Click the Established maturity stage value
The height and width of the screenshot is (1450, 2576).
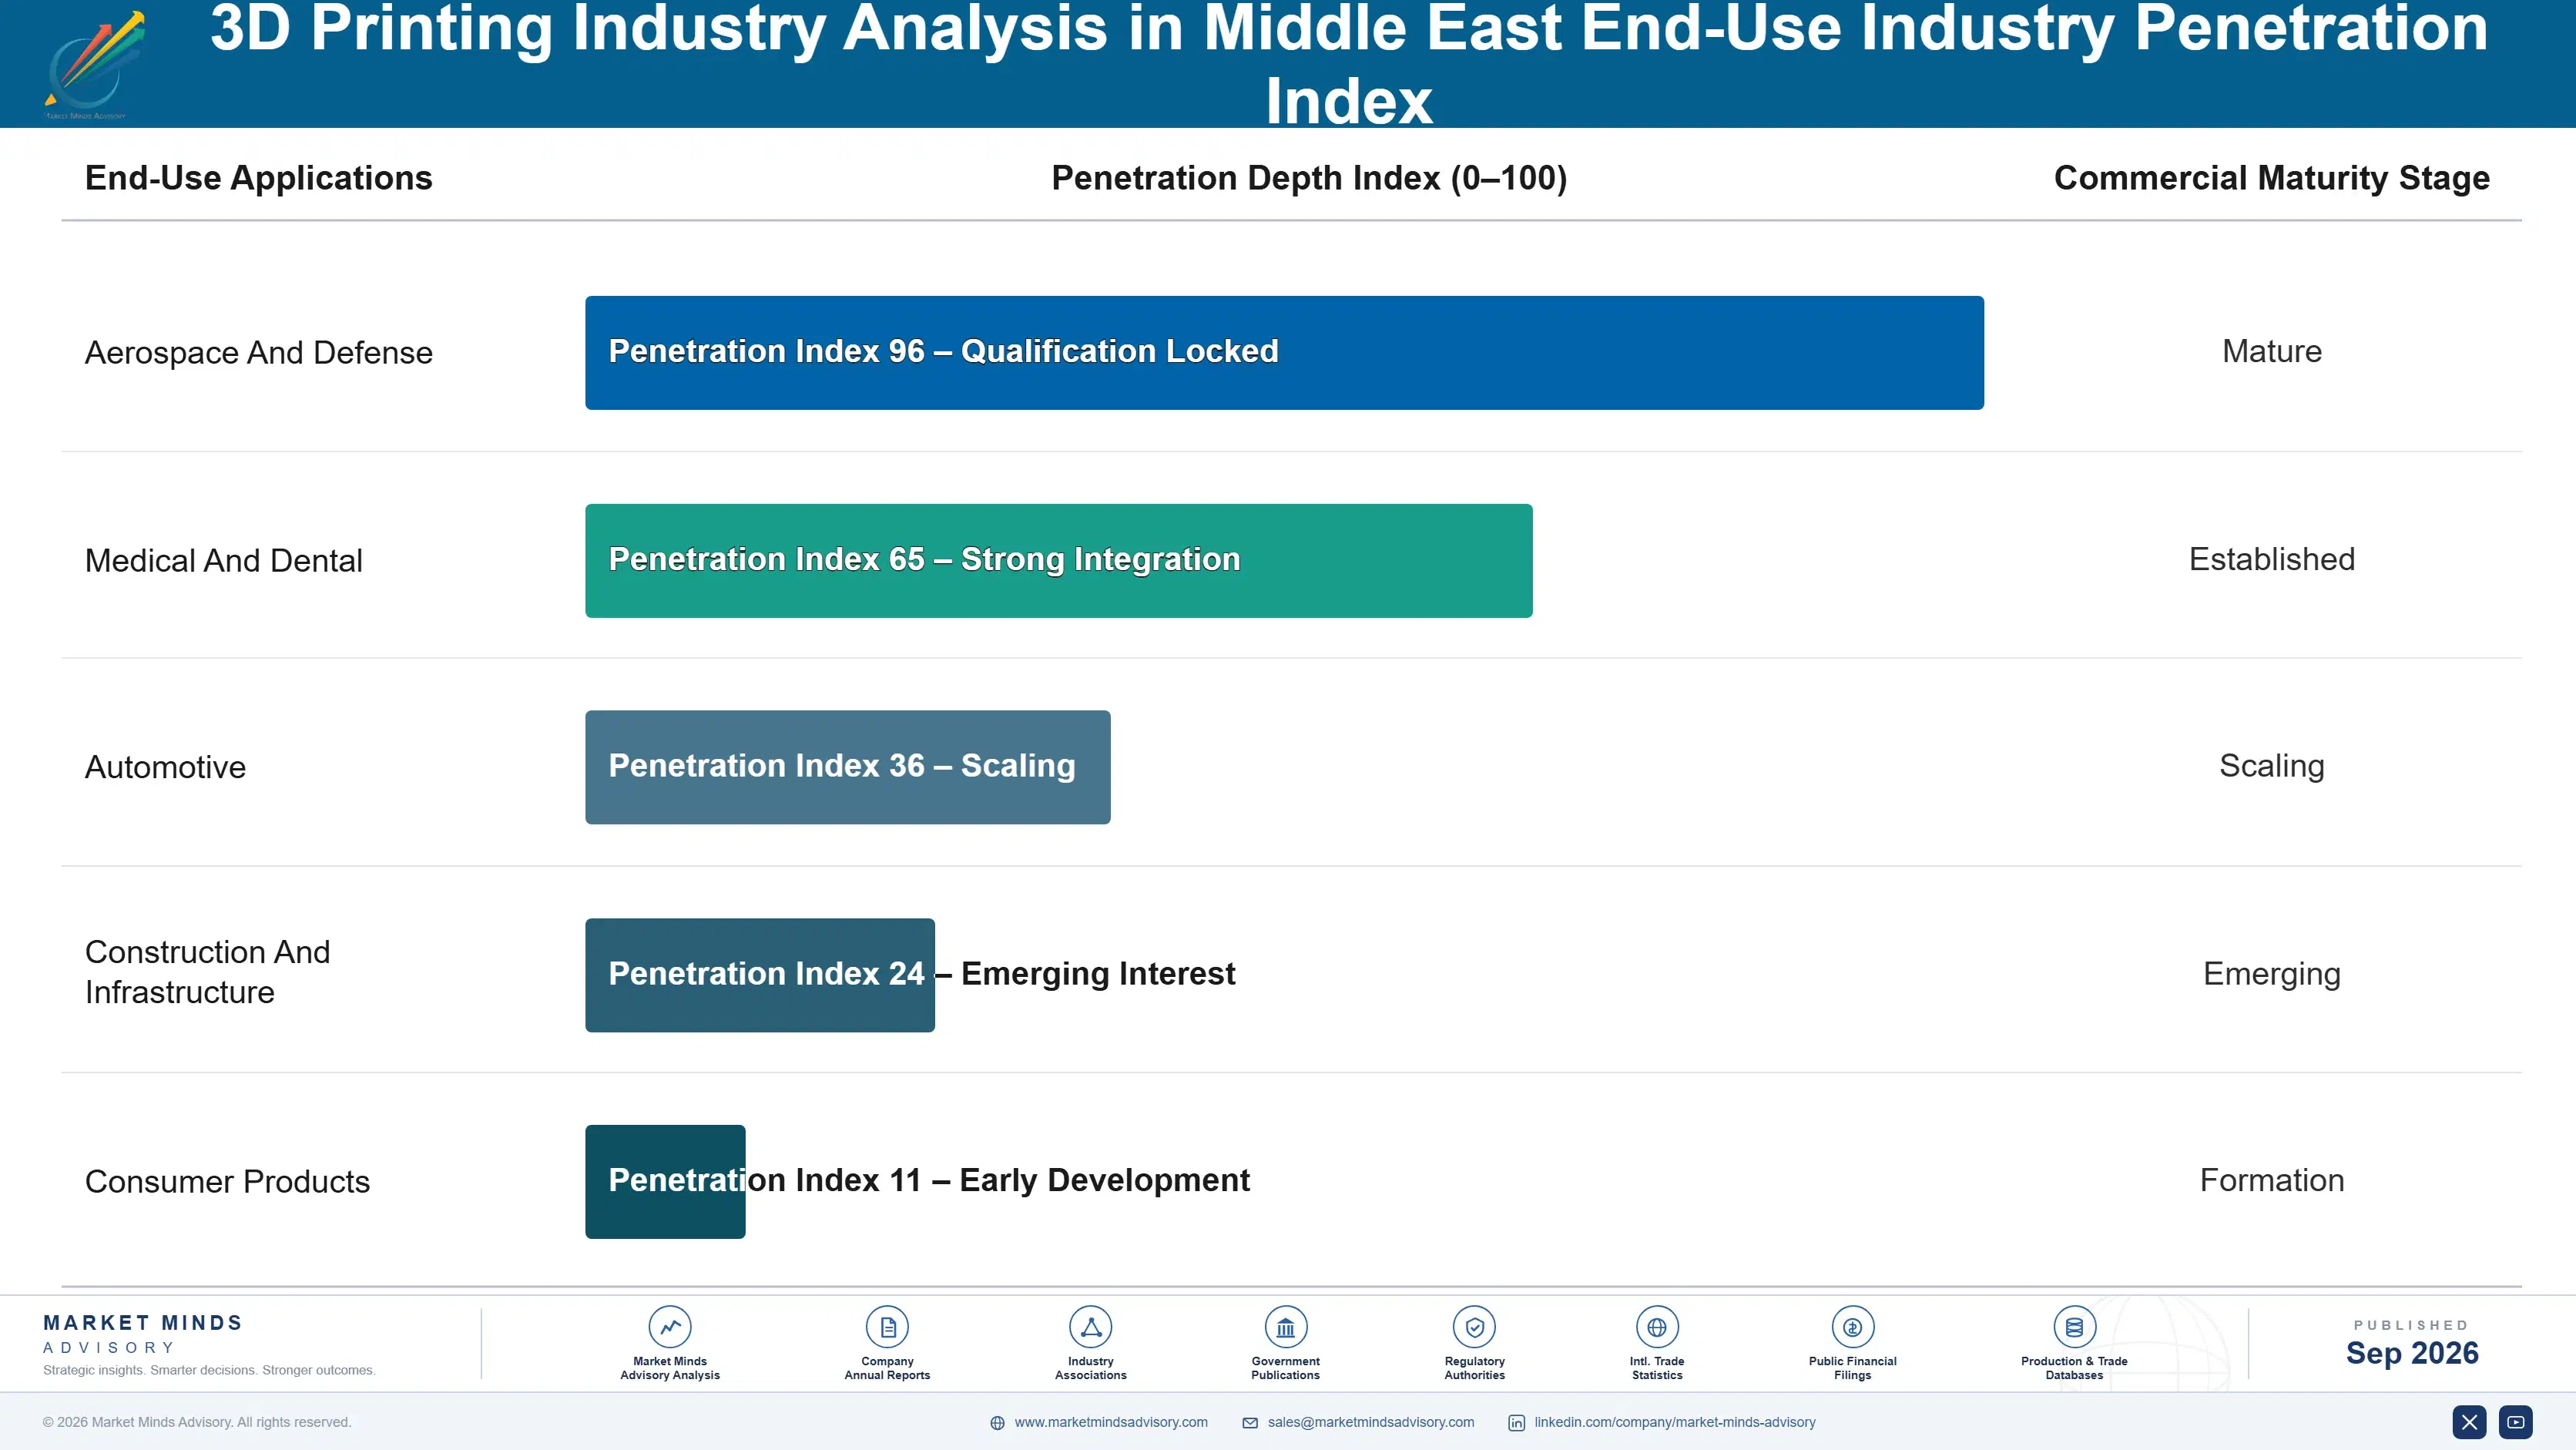[2271, 559]
